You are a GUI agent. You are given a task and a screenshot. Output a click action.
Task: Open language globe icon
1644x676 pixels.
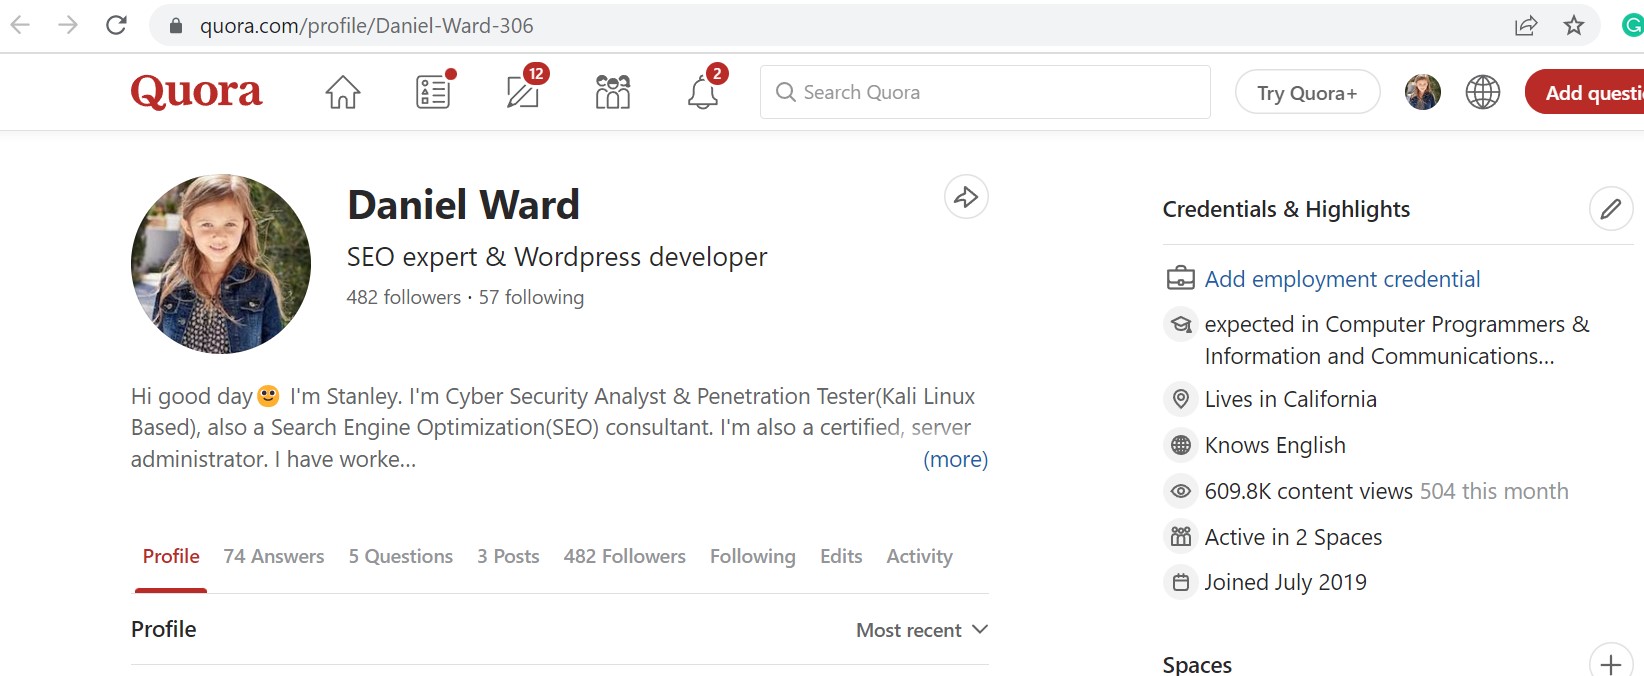coord(1482,92)
